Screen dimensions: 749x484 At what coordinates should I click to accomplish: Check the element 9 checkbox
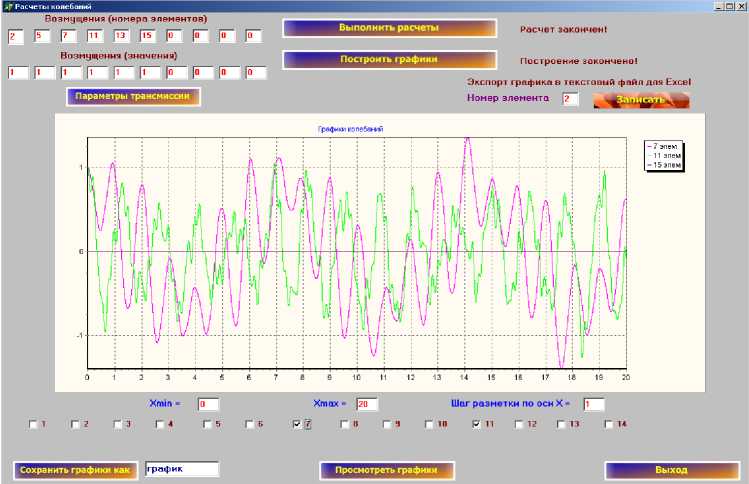coord(385,425)
